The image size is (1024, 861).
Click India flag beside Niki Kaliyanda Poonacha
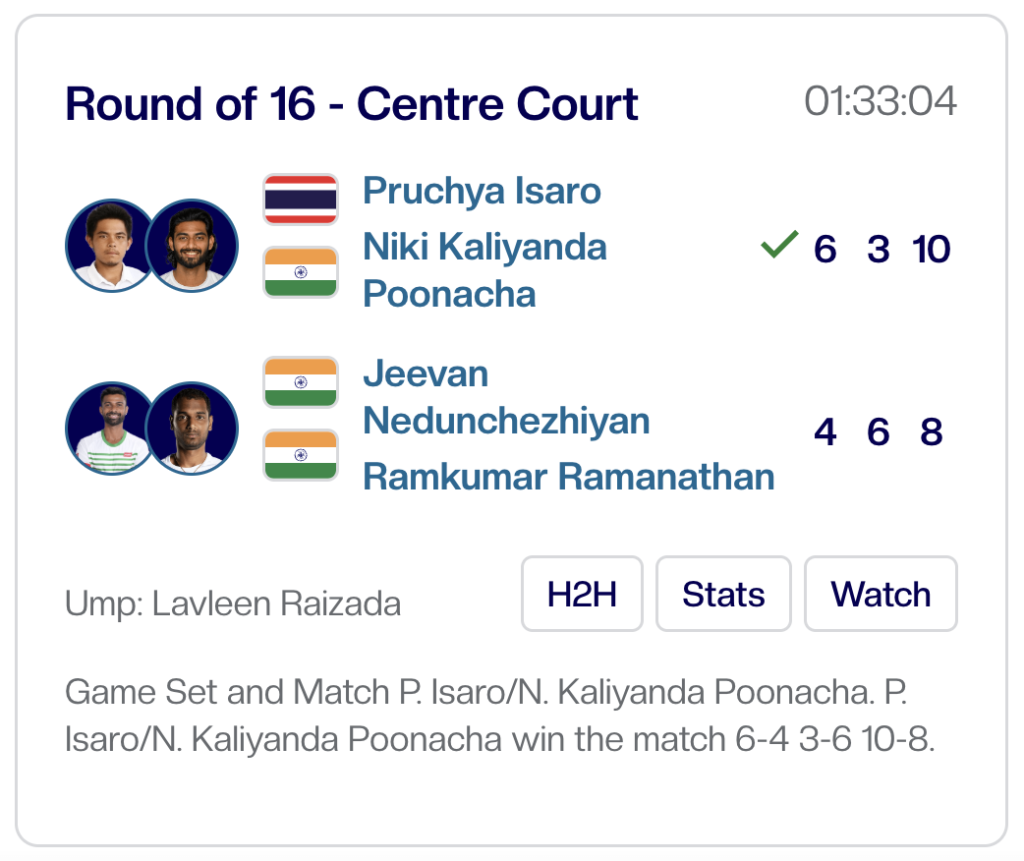click(x=300, y=272)
